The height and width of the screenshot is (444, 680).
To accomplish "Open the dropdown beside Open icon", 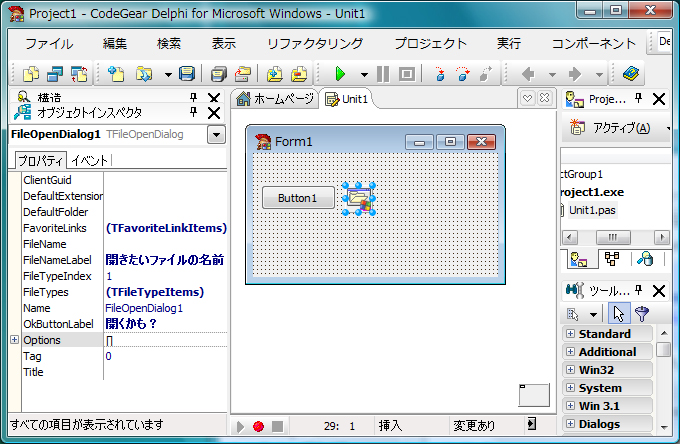I will point(168,75).
